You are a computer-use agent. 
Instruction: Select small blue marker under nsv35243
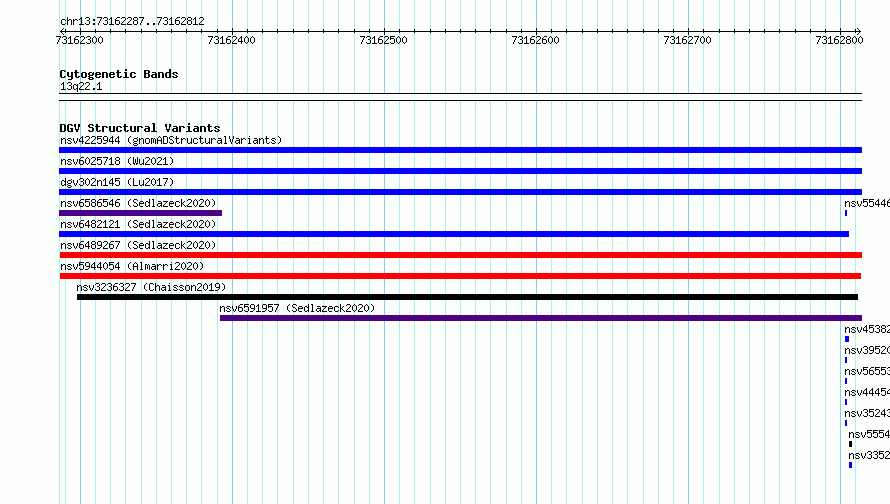[846, 423]
